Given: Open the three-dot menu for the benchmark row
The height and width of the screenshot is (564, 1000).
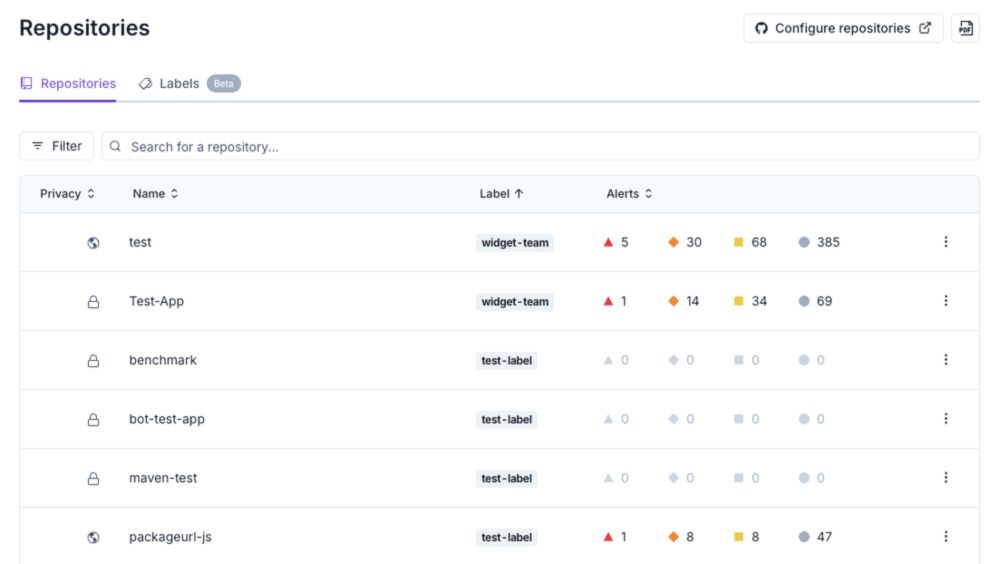Looking at the screenshot, I should (x=945, y=360).
